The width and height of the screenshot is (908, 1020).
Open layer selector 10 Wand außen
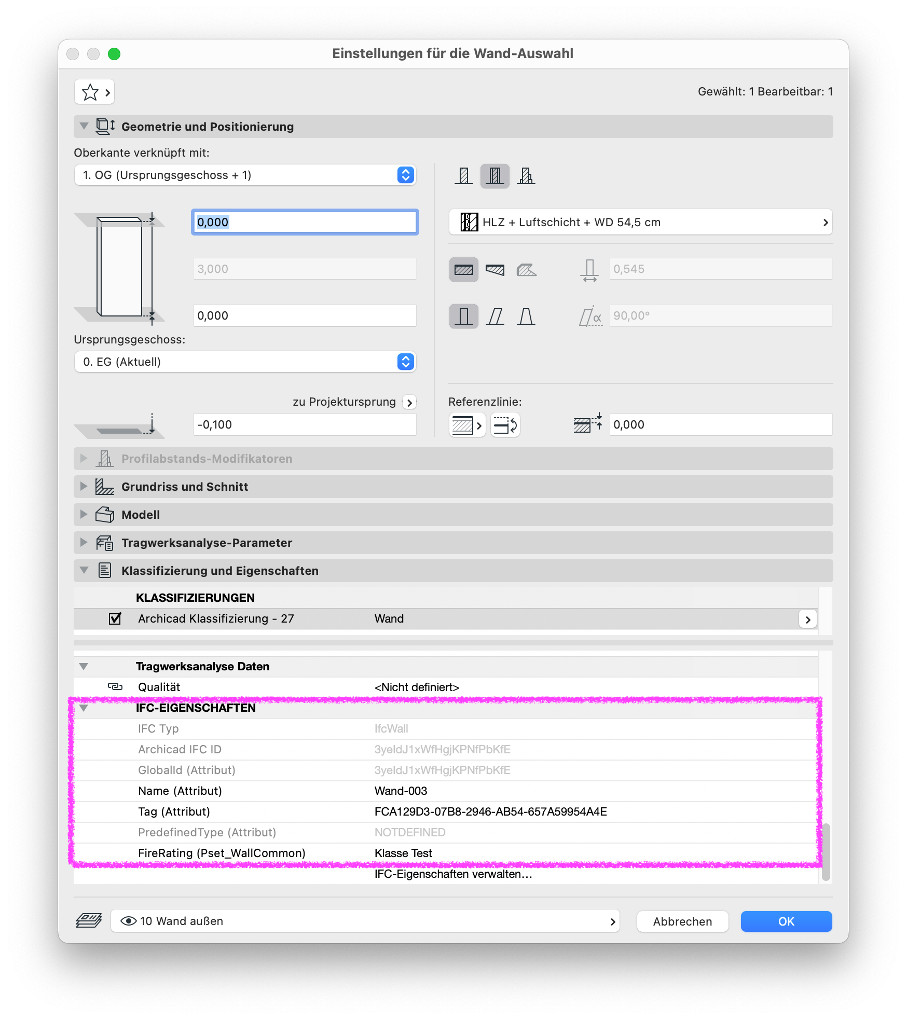coord(365,921)
